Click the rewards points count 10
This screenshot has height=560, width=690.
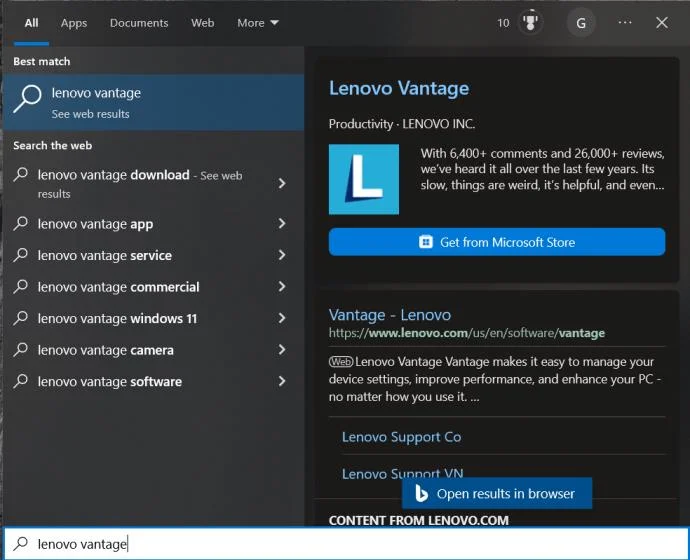point(503,23)
